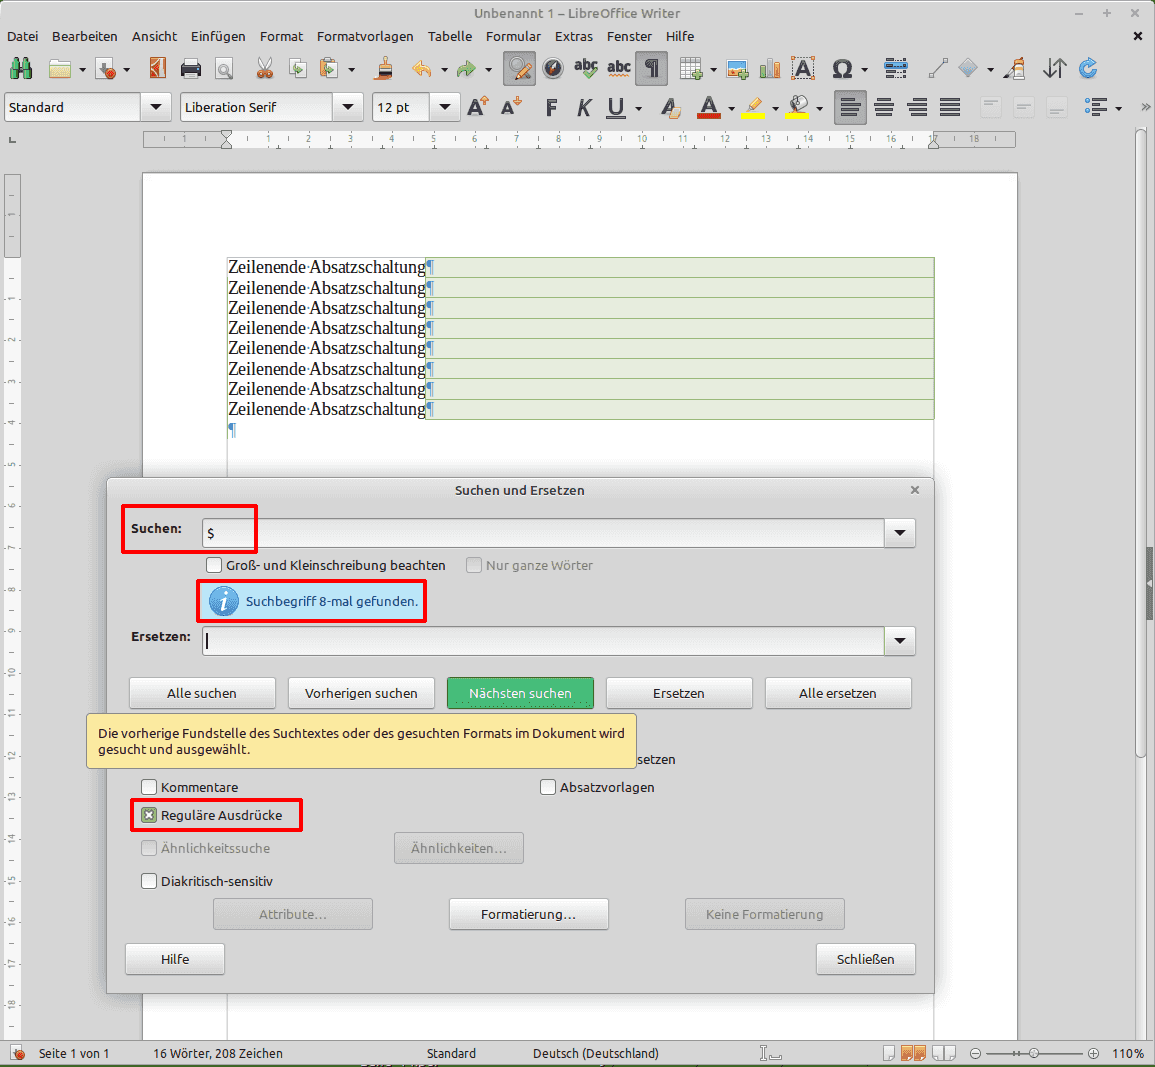Click the Paste clipboard icon
Viewport: 1155px width, 1067px height.
(329, 68)
